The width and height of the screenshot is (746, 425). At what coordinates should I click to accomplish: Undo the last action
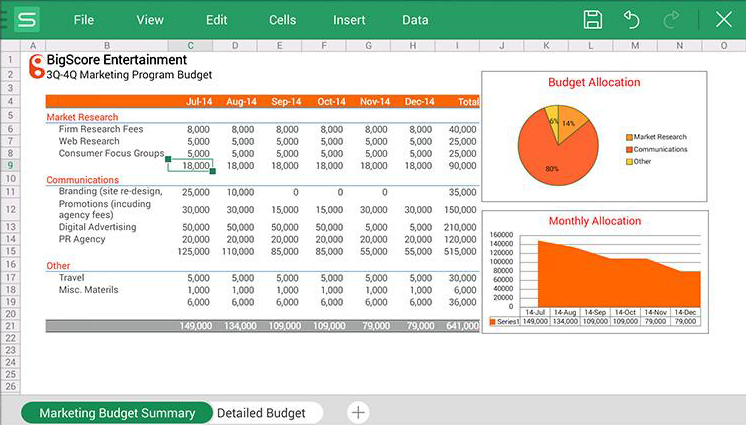point(631,19)
